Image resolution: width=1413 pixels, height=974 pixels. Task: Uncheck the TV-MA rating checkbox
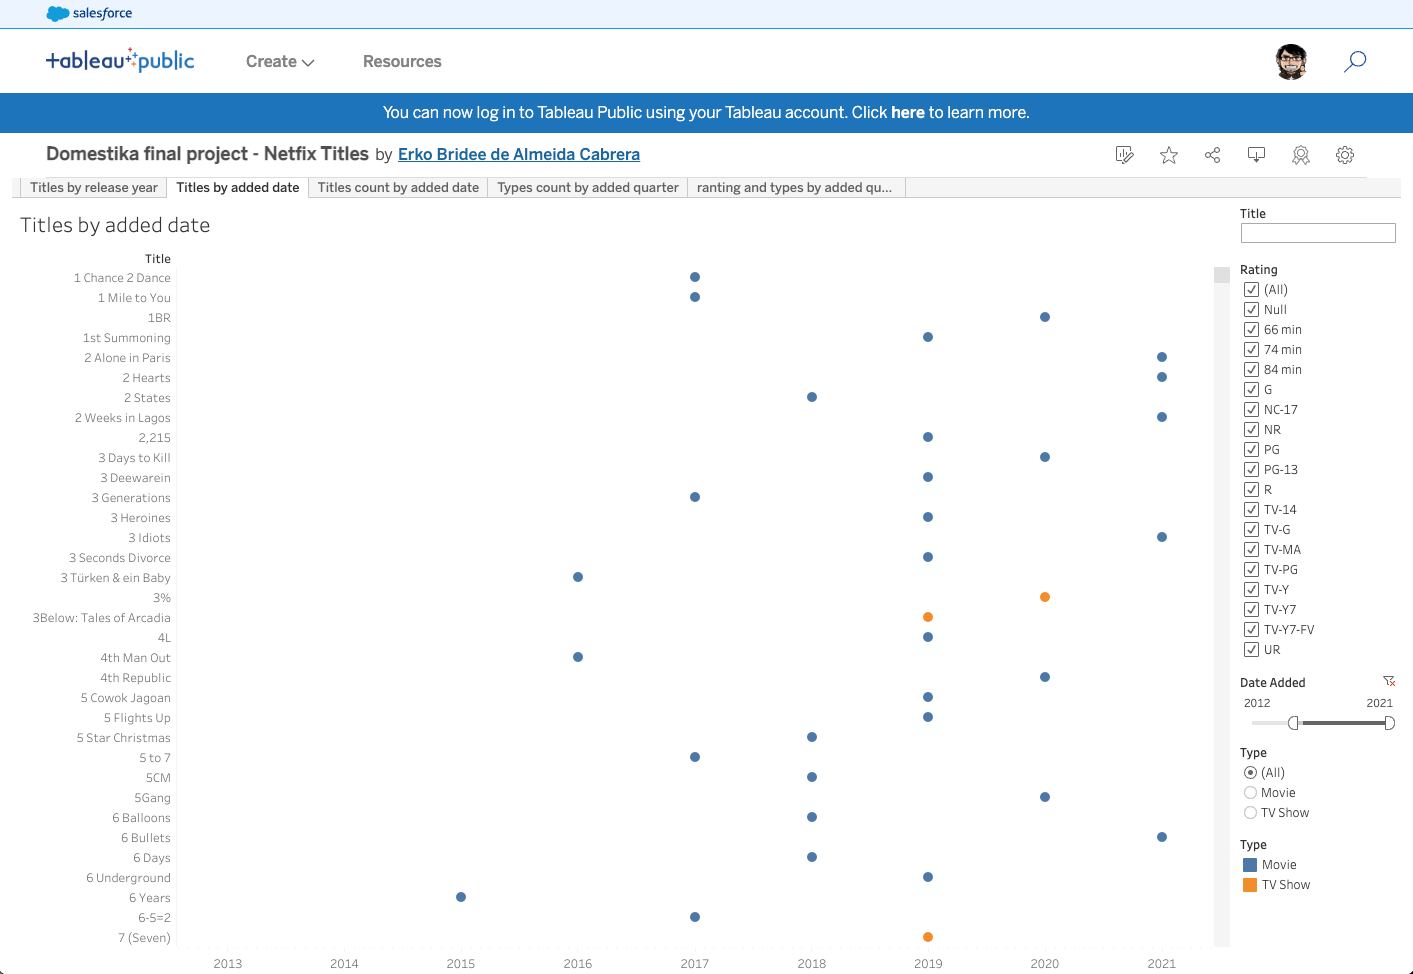pos(1251,549)
